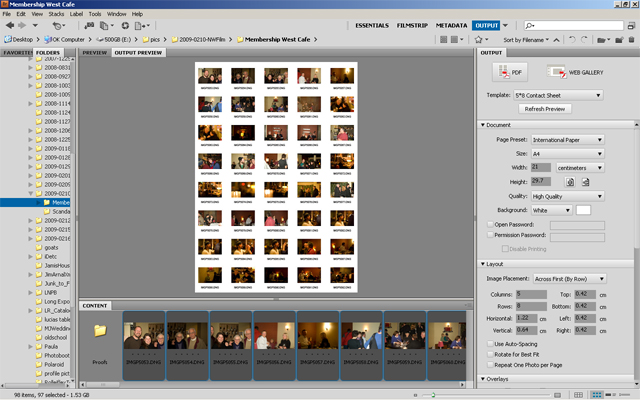Click the compact mode icon beside search
The width and height of the screenshot is (640, 400).
coord(631,25)
